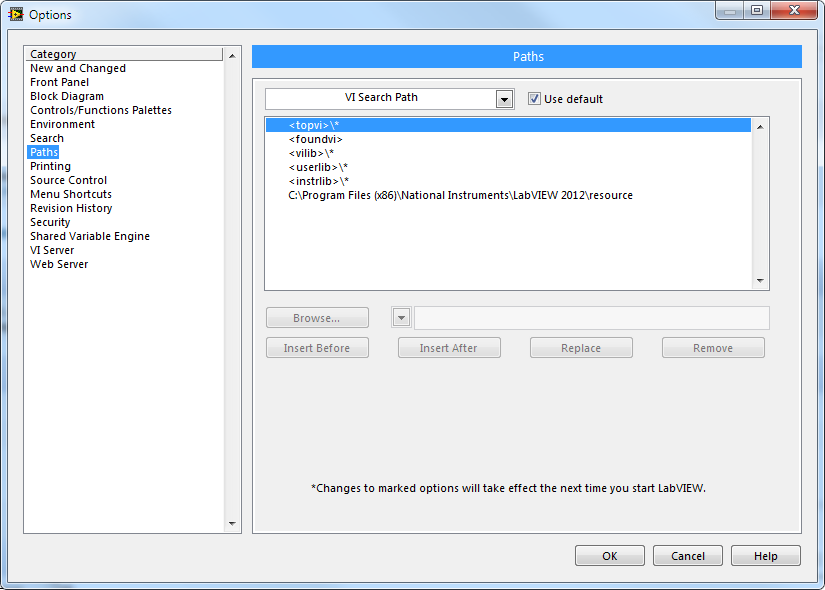Close the Options dialog window
The height and width of the screenshot is (590, 825).
[794, 10]
